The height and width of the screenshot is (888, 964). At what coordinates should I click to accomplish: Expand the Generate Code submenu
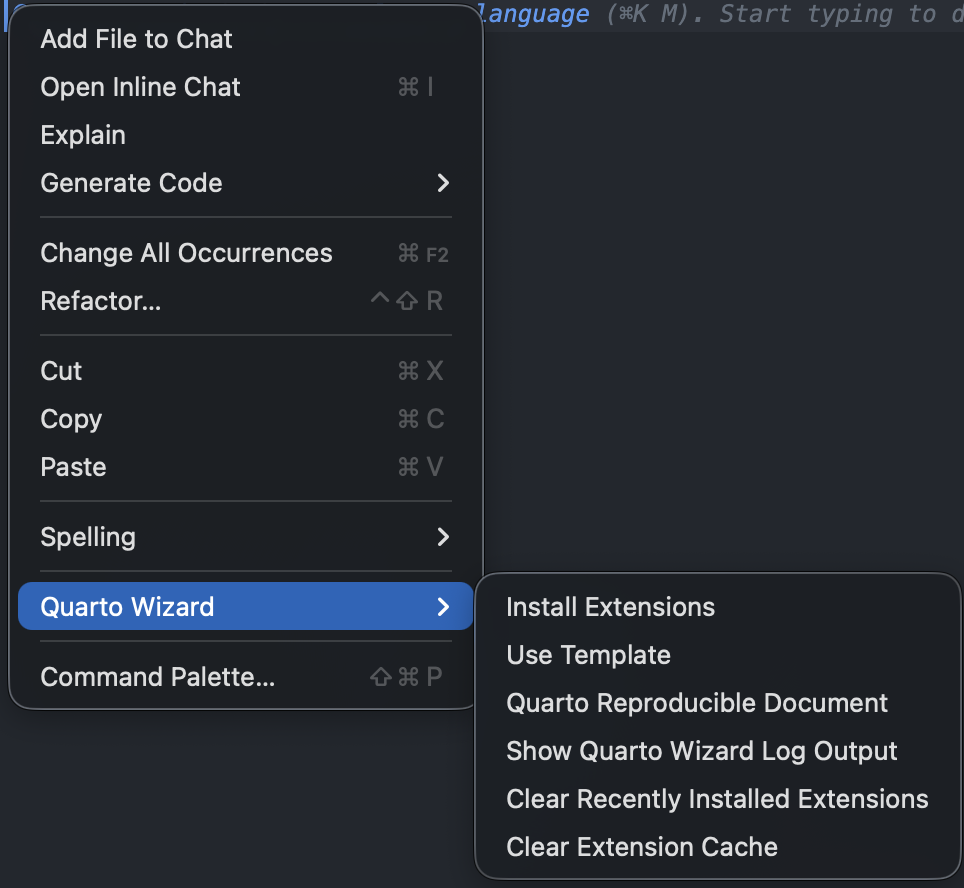point(131,183)
